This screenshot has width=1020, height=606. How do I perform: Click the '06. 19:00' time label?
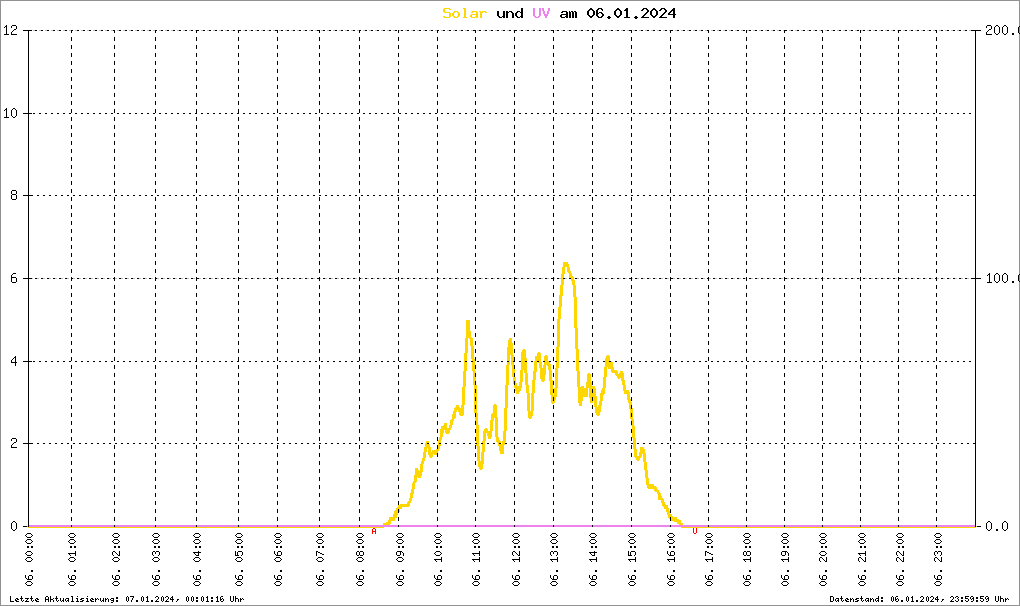[x=785, y=560]
